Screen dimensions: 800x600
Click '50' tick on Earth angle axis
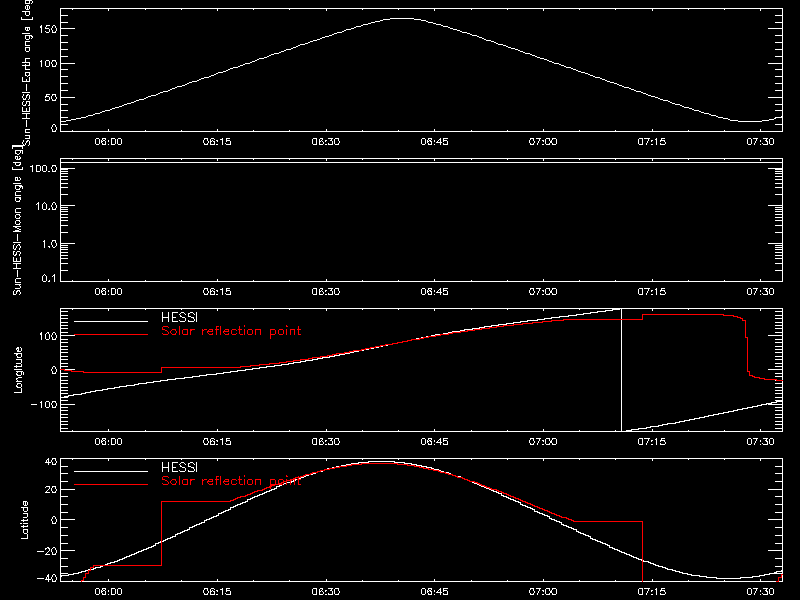[x=51, y=97]
